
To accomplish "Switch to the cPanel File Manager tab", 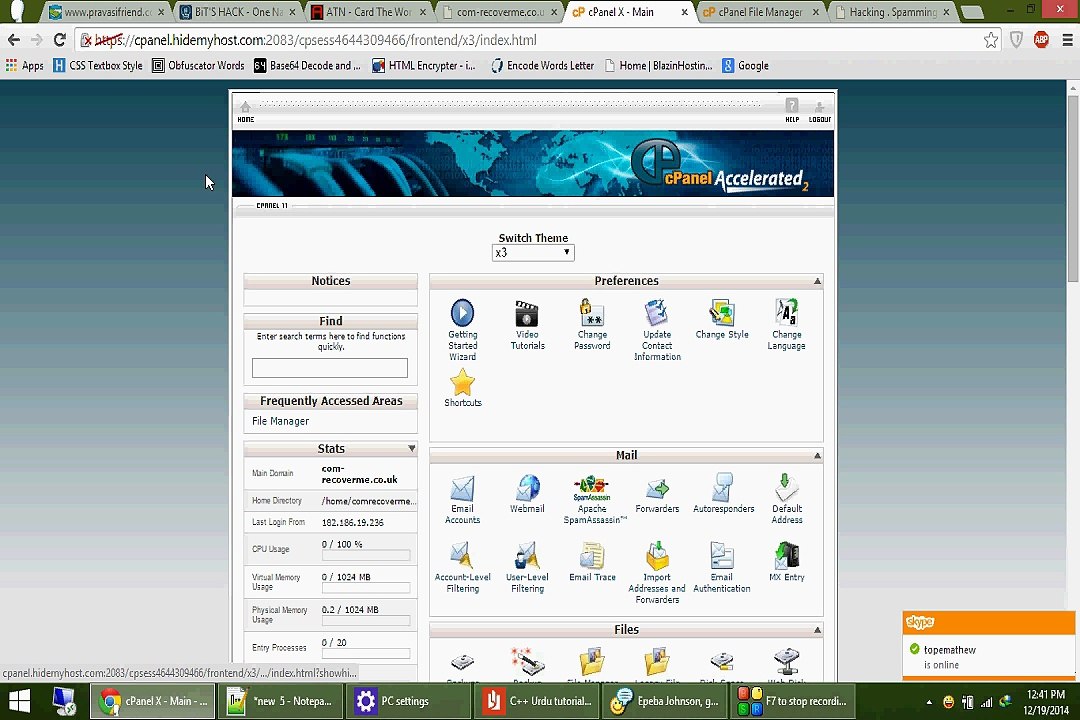I will click(x=761, y=12).
